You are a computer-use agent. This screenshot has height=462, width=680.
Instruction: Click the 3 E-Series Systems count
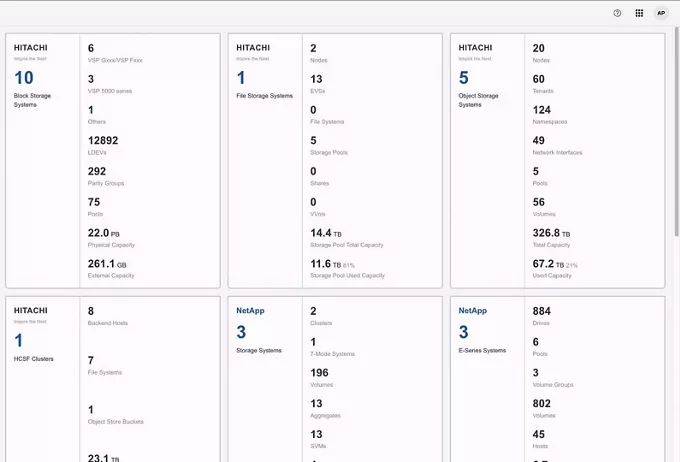[x=464, y=332]
